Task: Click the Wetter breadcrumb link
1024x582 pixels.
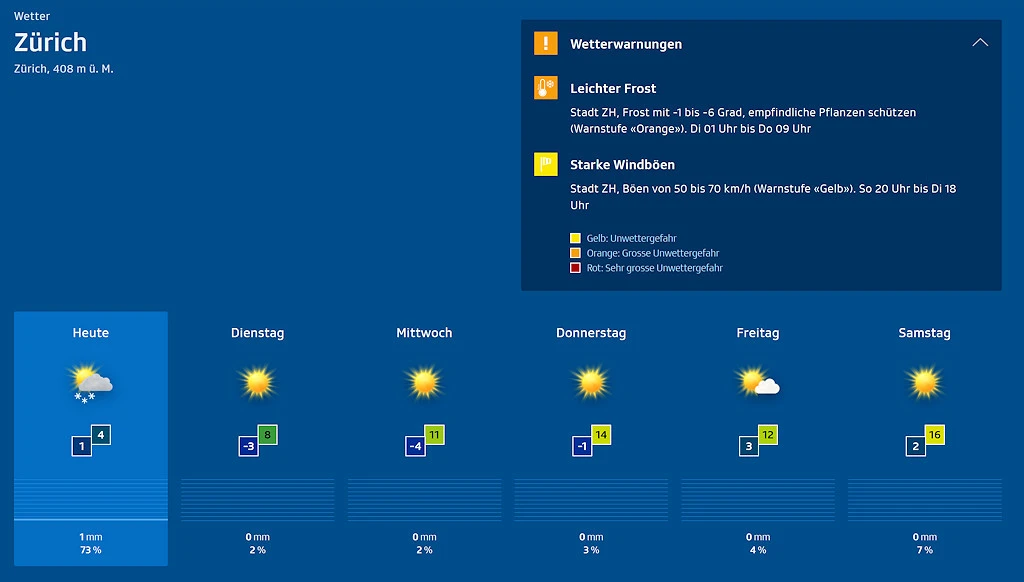Action: point(32,17)
